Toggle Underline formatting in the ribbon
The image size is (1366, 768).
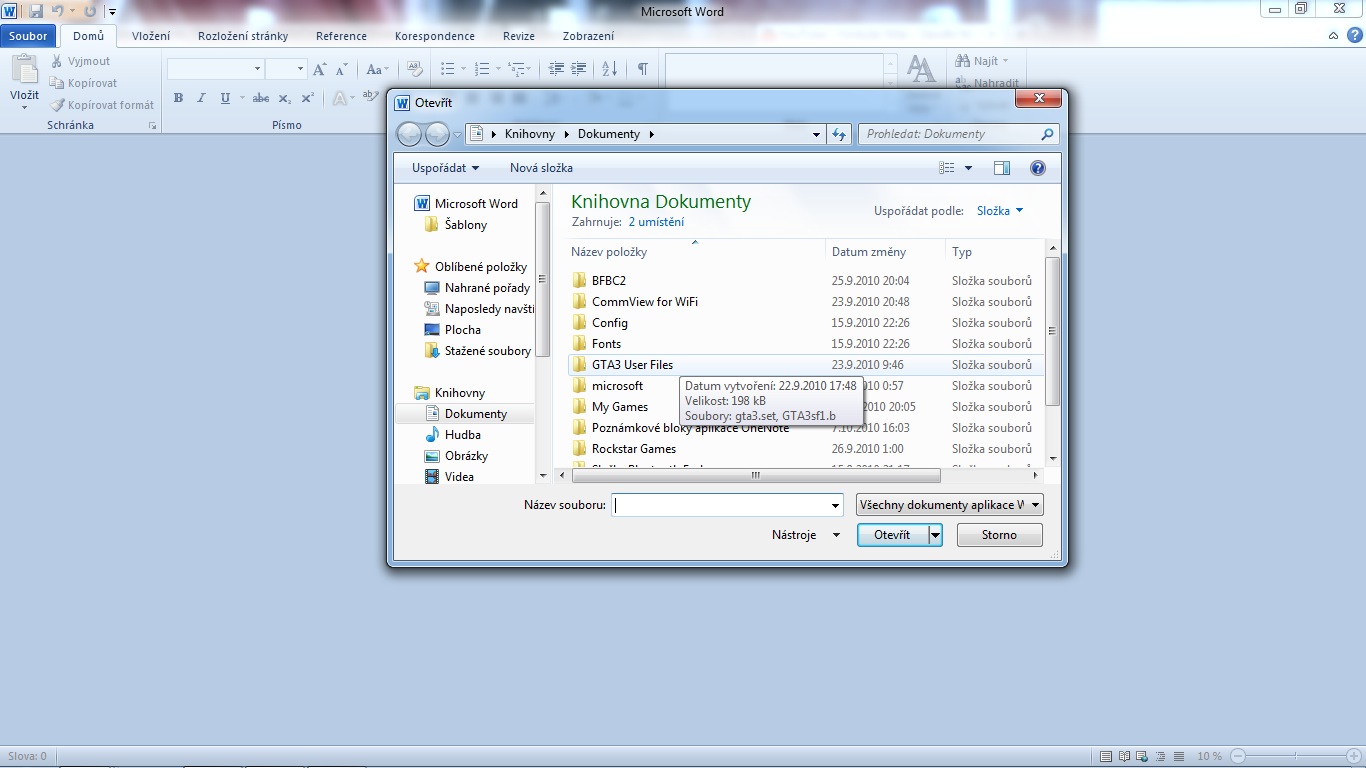[x=225, y=98]
